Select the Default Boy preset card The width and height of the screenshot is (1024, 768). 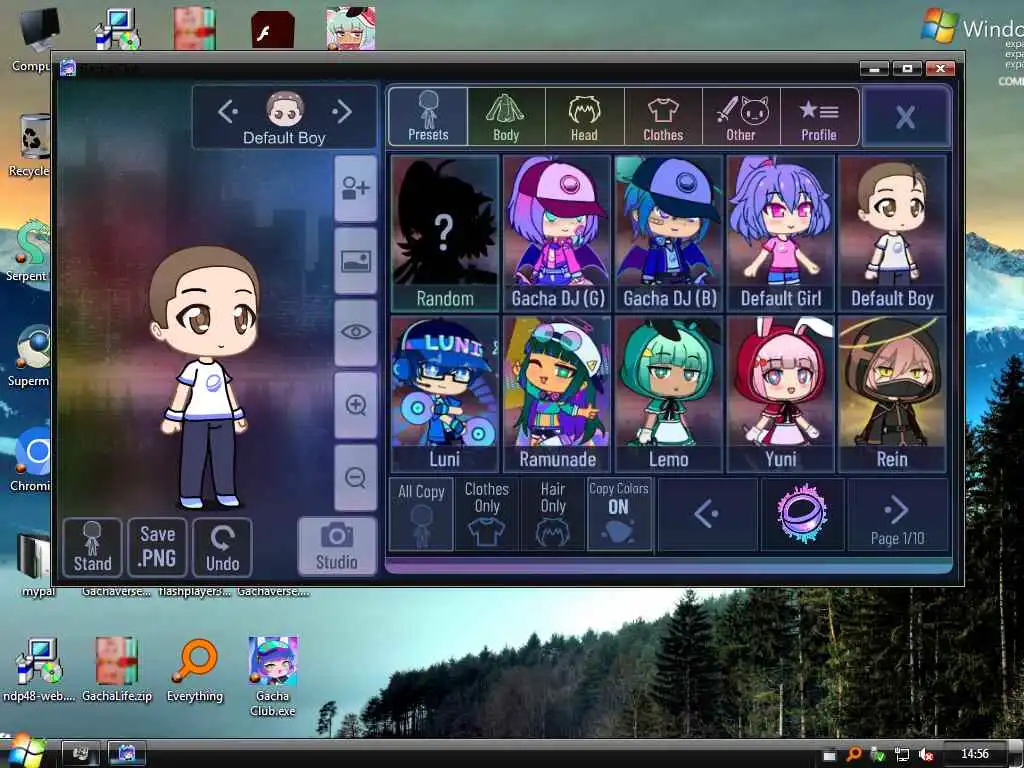pyautogui.click(x=892, y=233)
